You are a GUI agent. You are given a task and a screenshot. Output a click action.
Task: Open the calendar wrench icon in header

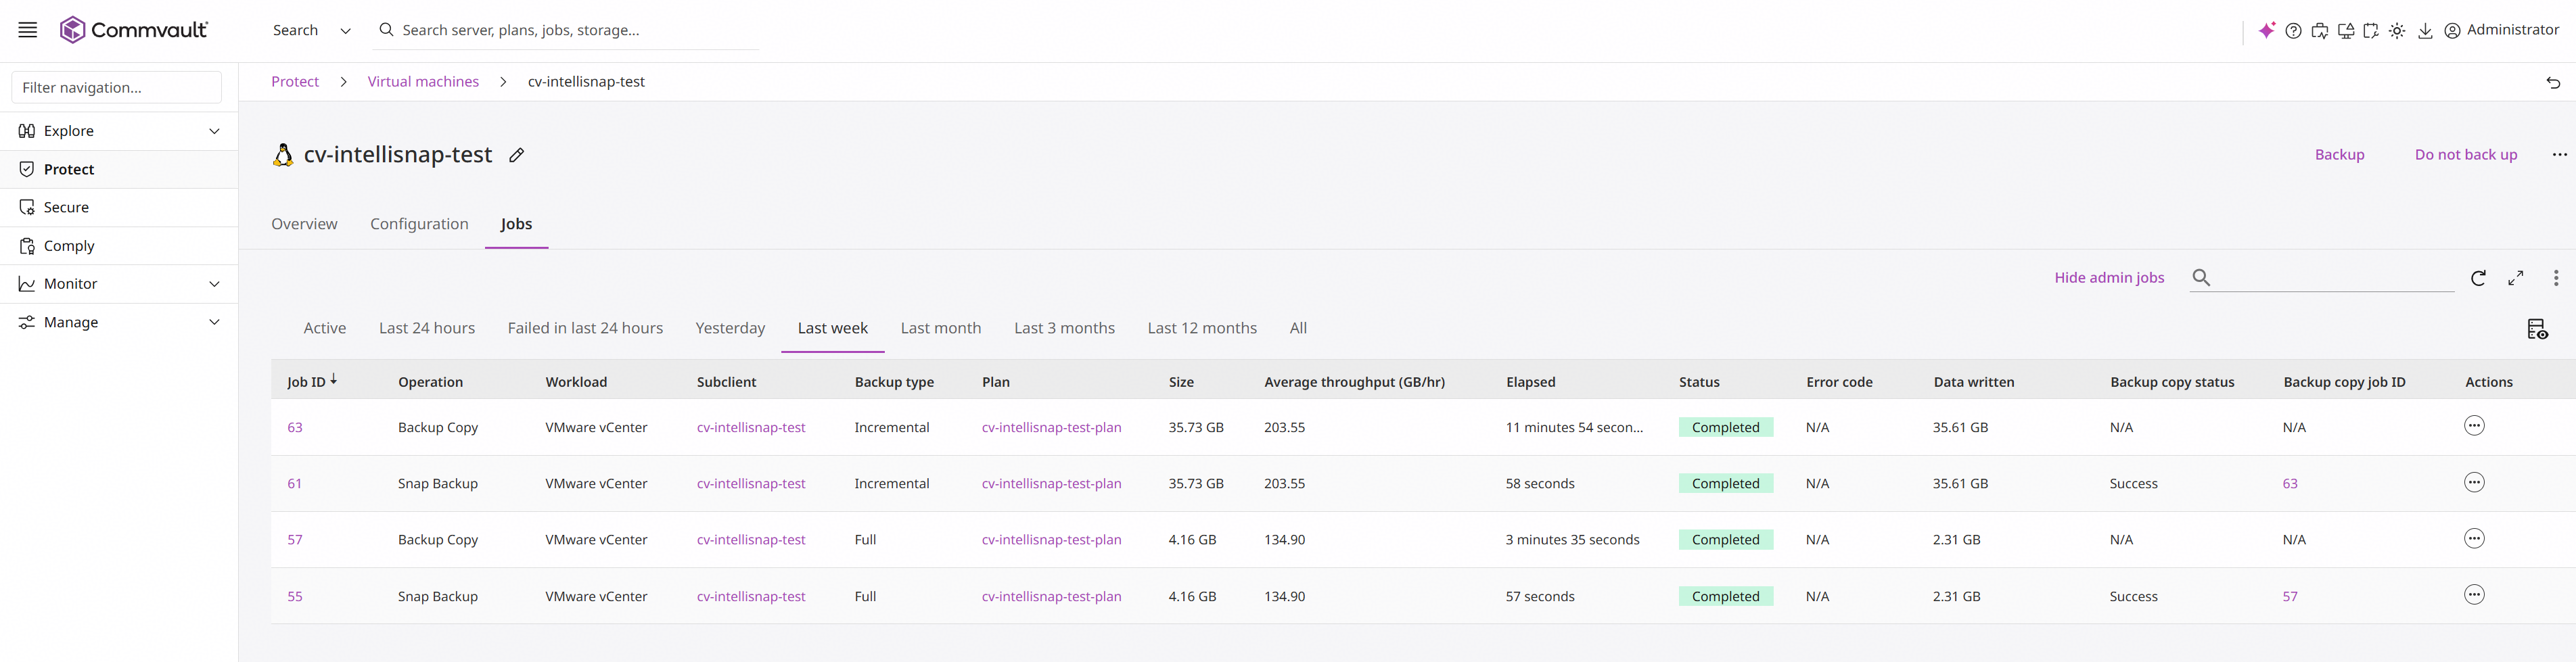(2371, 31)
